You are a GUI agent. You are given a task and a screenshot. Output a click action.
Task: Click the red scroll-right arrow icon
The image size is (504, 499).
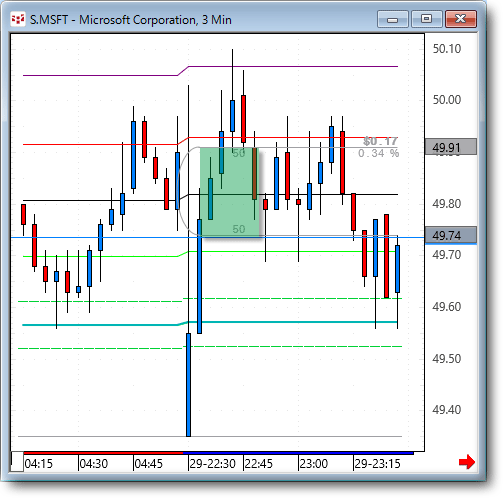[467, 462]
